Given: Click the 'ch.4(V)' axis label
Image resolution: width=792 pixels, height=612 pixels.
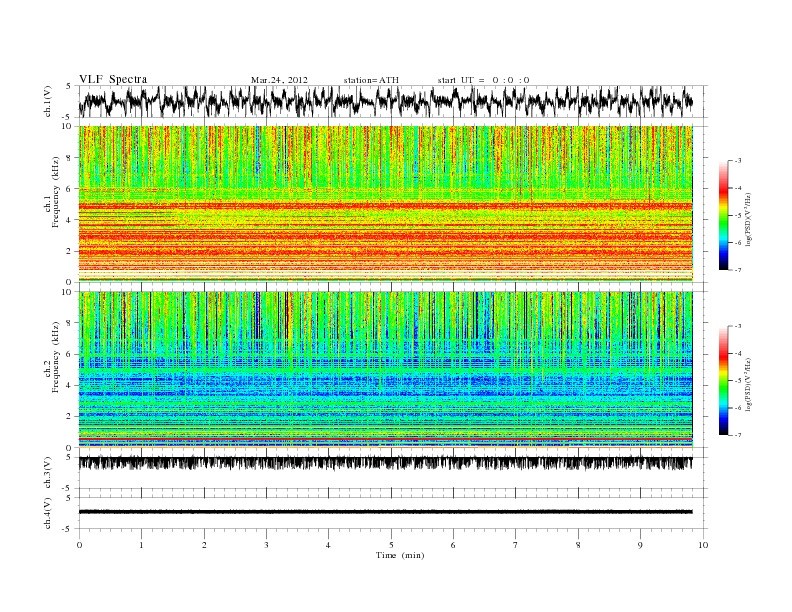Looking at the screenshot, I should (48, 513).
